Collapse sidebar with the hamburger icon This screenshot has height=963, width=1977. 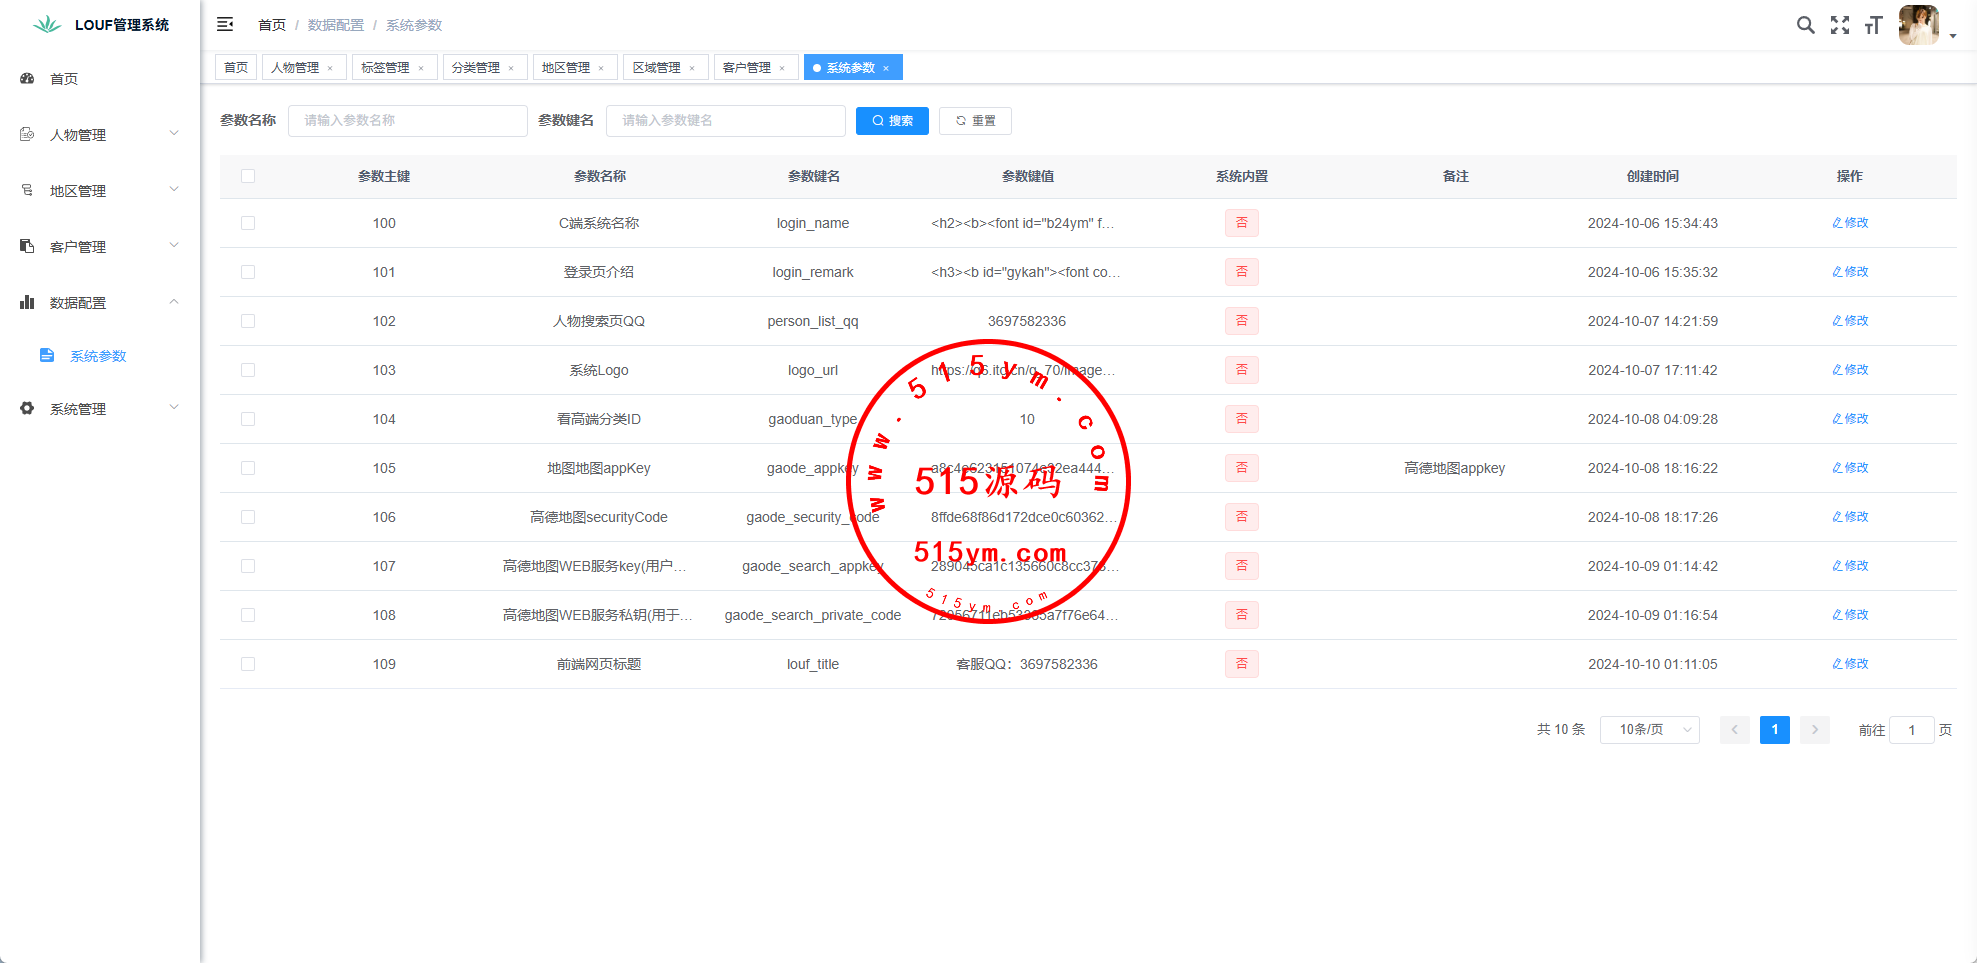click(x=225, y=24)
